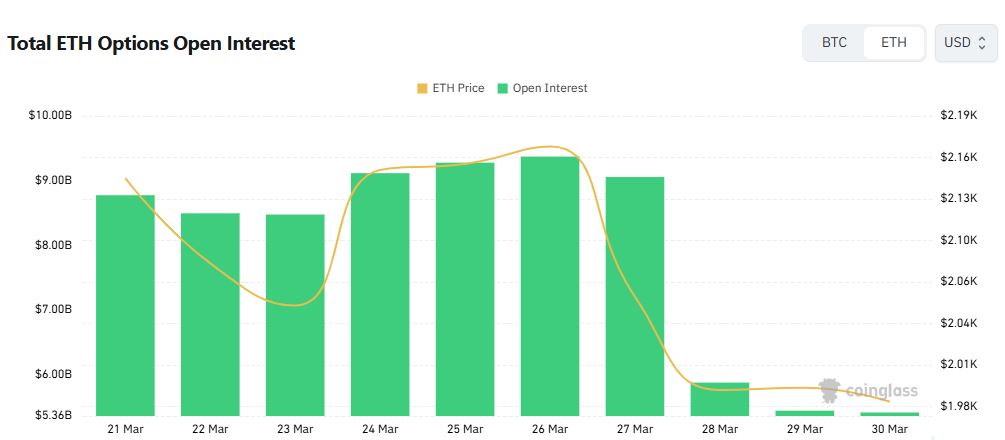The width and height of the screenshot is (1005, 440).
Task: Switch to the BTC tab
Action: [834, 43]
